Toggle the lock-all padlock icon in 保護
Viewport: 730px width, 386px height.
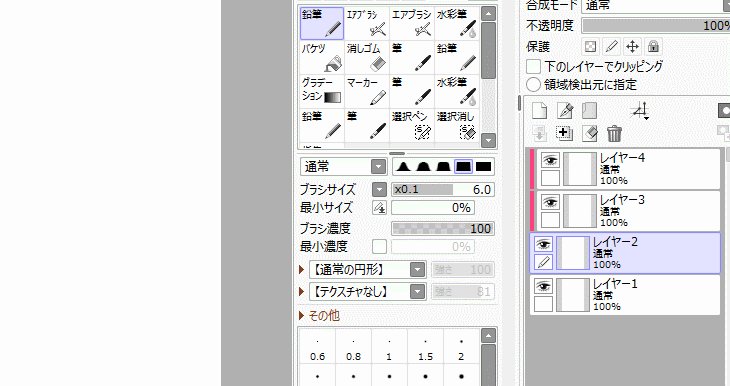coord(653,47)
